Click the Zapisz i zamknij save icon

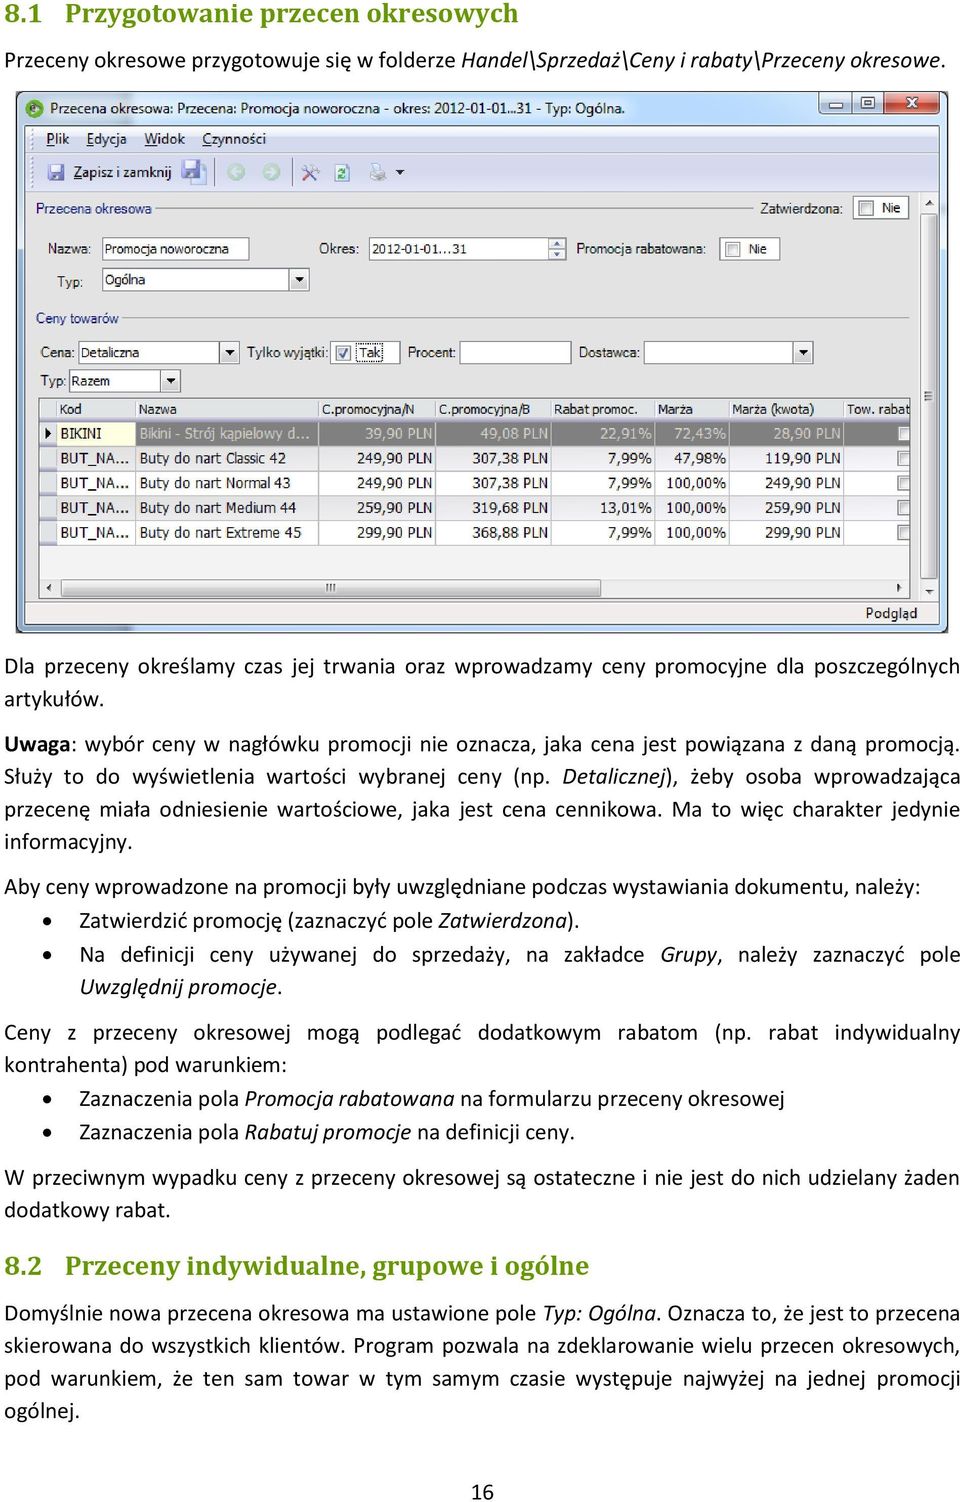click(56, 172)
